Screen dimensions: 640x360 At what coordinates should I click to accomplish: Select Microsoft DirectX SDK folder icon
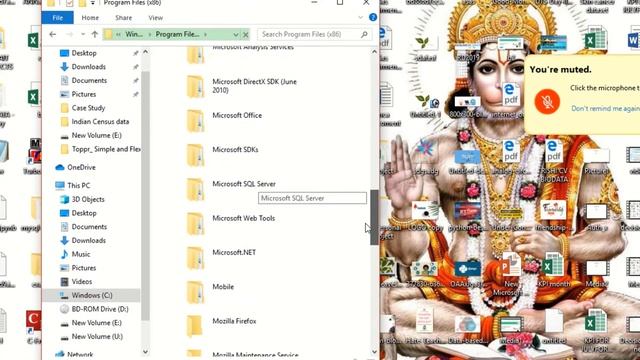click(x=195, y=87)
